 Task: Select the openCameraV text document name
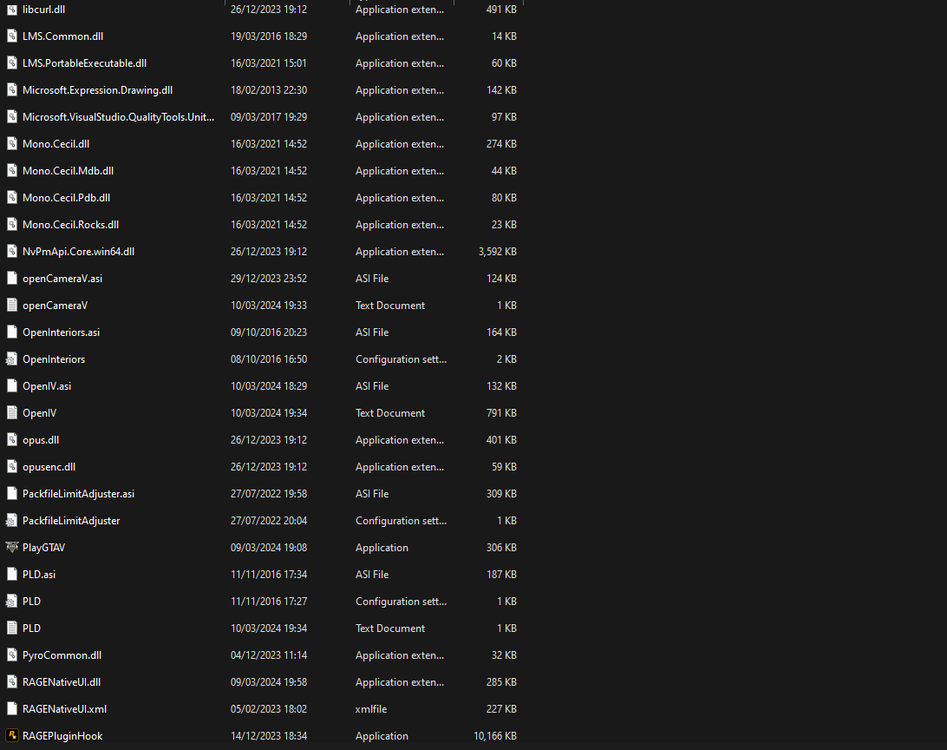[55, 306]
